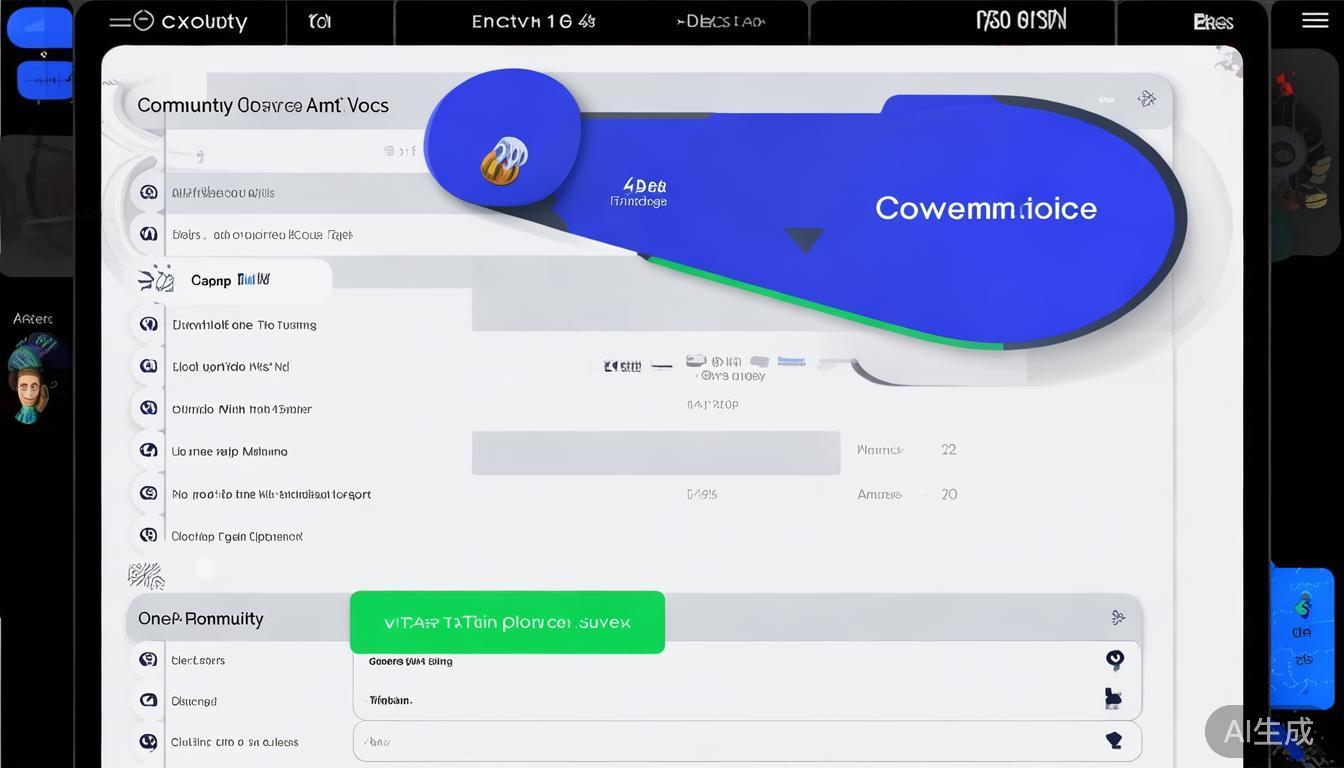Click the leaf icon next to bottom input field
The height and width of the screenshot is (768, 1344).
[1115, 739]
